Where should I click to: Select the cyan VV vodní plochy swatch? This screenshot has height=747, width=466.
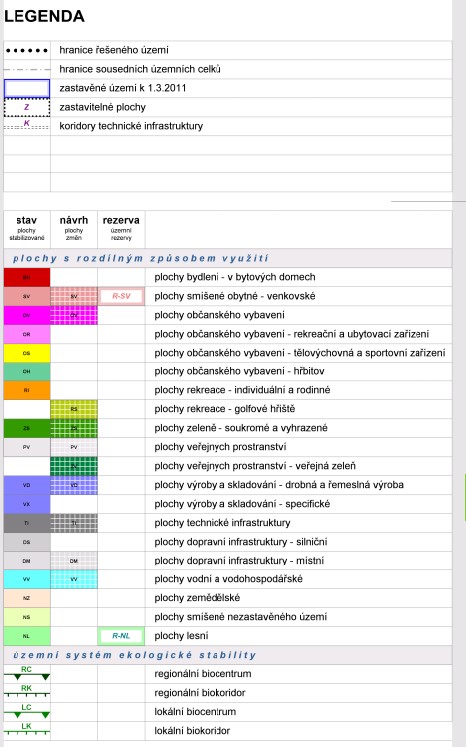coord(27,579)
